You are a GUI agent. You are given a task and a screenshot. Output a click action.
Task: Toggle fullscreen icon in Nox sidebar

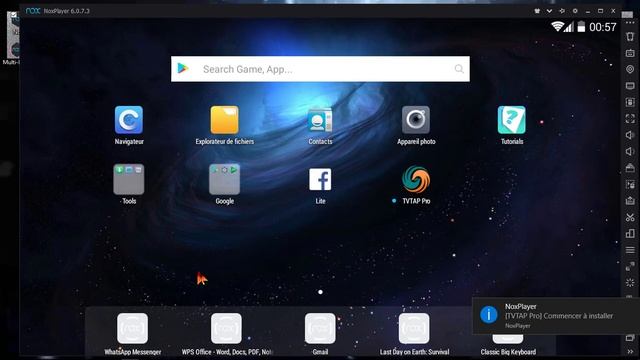pos(630,119)
